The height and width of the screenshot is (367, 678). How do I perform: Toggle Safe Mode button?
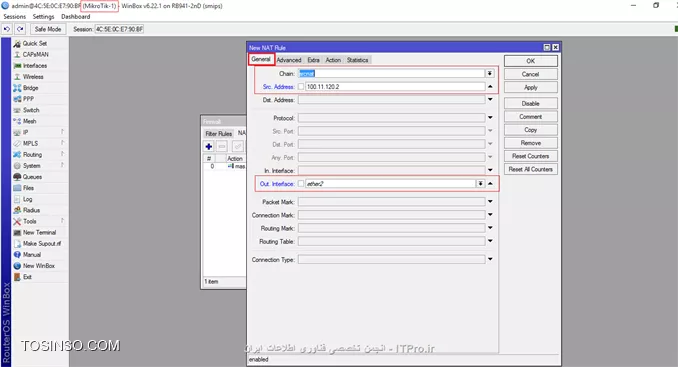tap(48, 29)
